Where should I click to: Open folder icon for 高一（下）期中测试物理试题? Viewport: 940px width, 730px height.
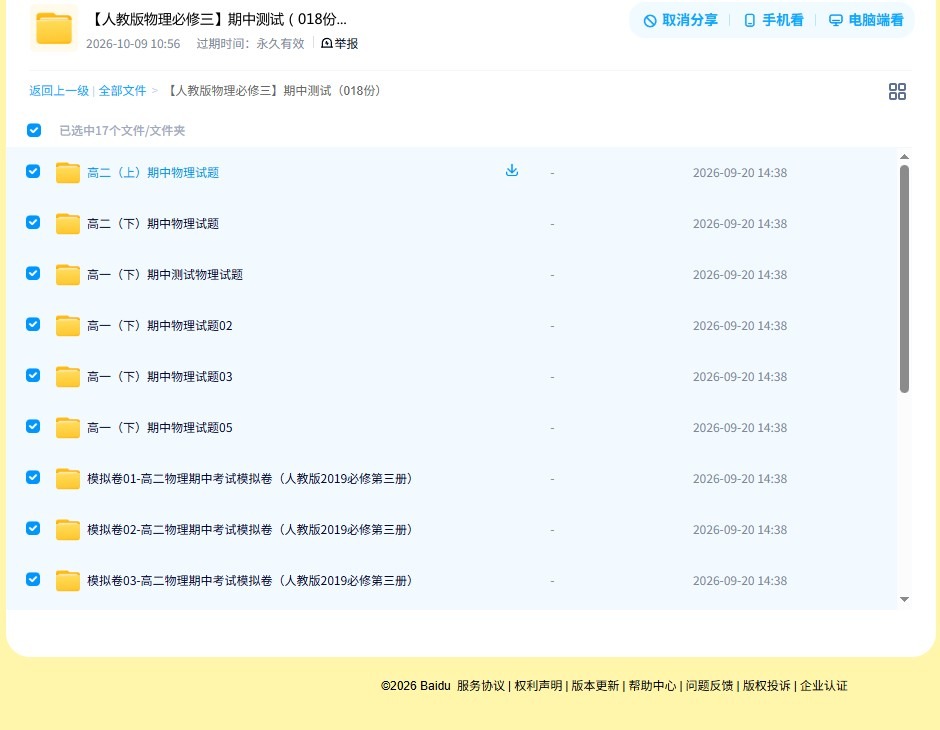click(68, 274)
